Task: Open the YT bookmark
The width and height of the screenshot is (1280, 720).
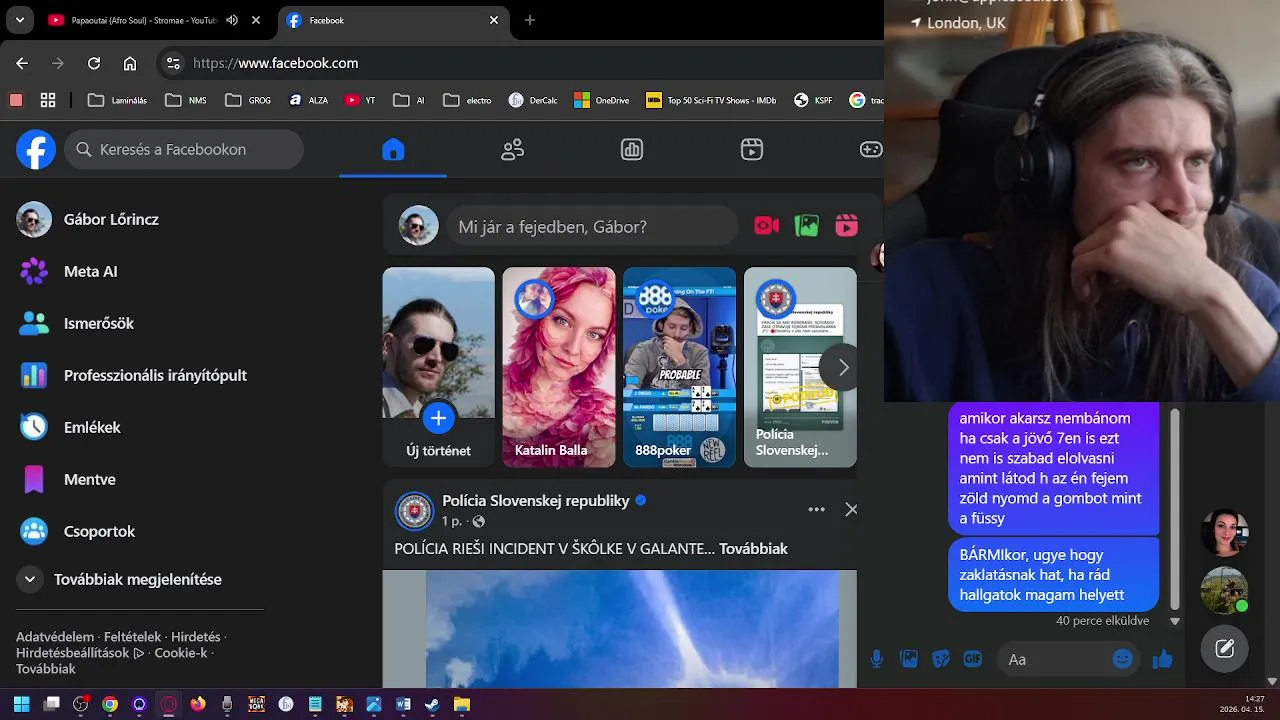Action: (x=360, y=100)
